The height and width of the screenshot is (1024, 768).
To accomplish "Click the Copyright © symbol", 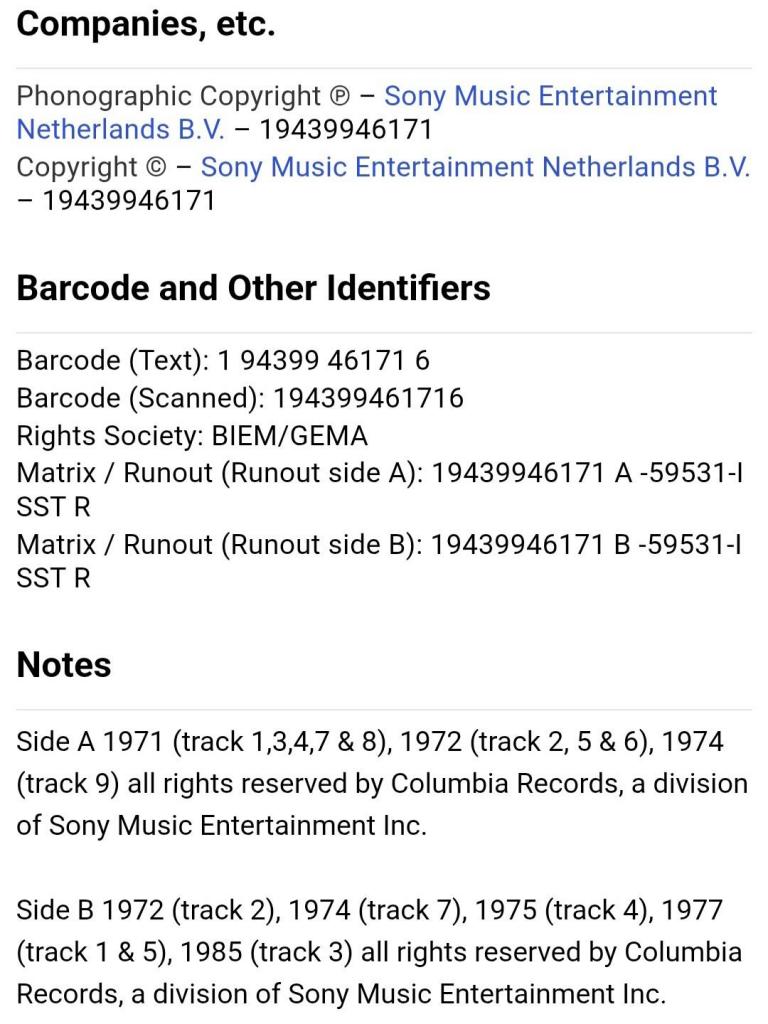I will coord(156,167).
